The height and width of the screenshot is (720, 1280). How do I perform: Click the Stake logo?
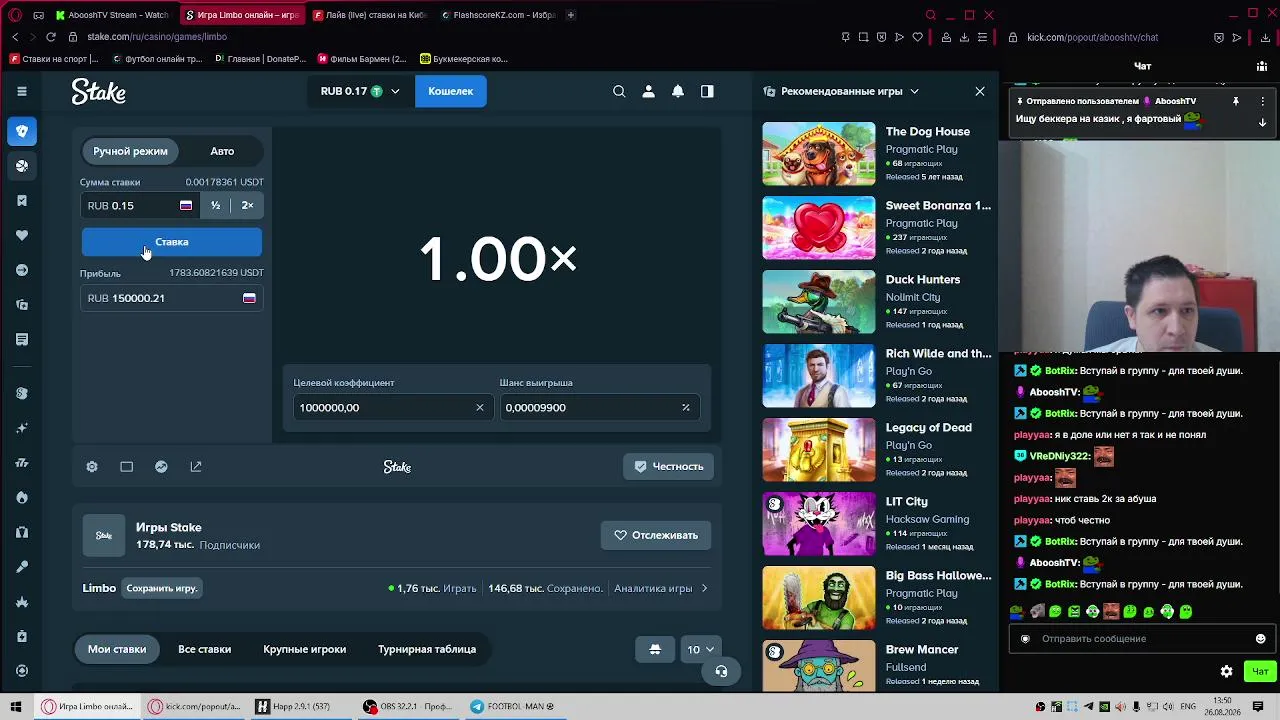coord(98,91)
